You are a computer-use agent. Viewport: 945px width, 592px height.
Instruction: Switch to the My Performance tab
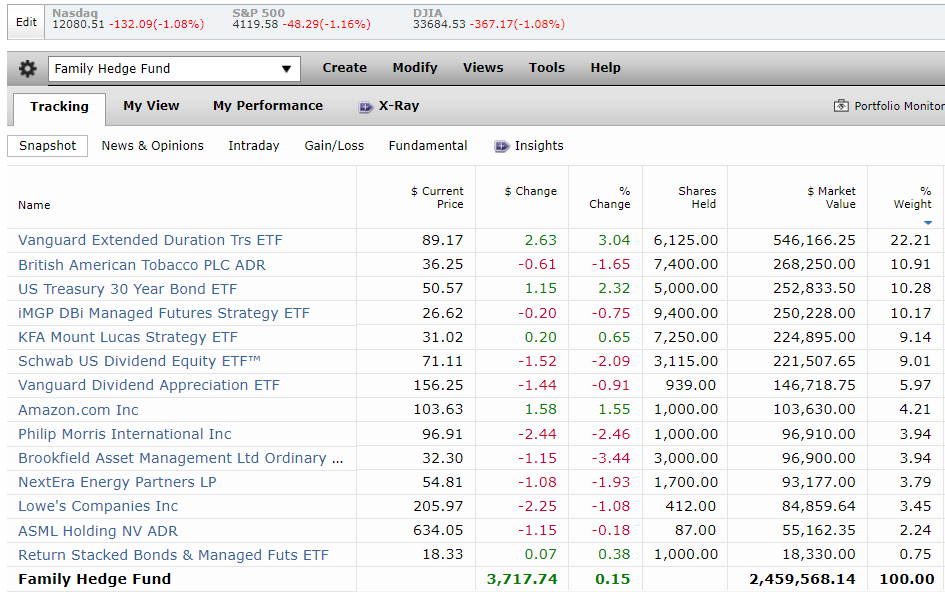coord(268,105)
